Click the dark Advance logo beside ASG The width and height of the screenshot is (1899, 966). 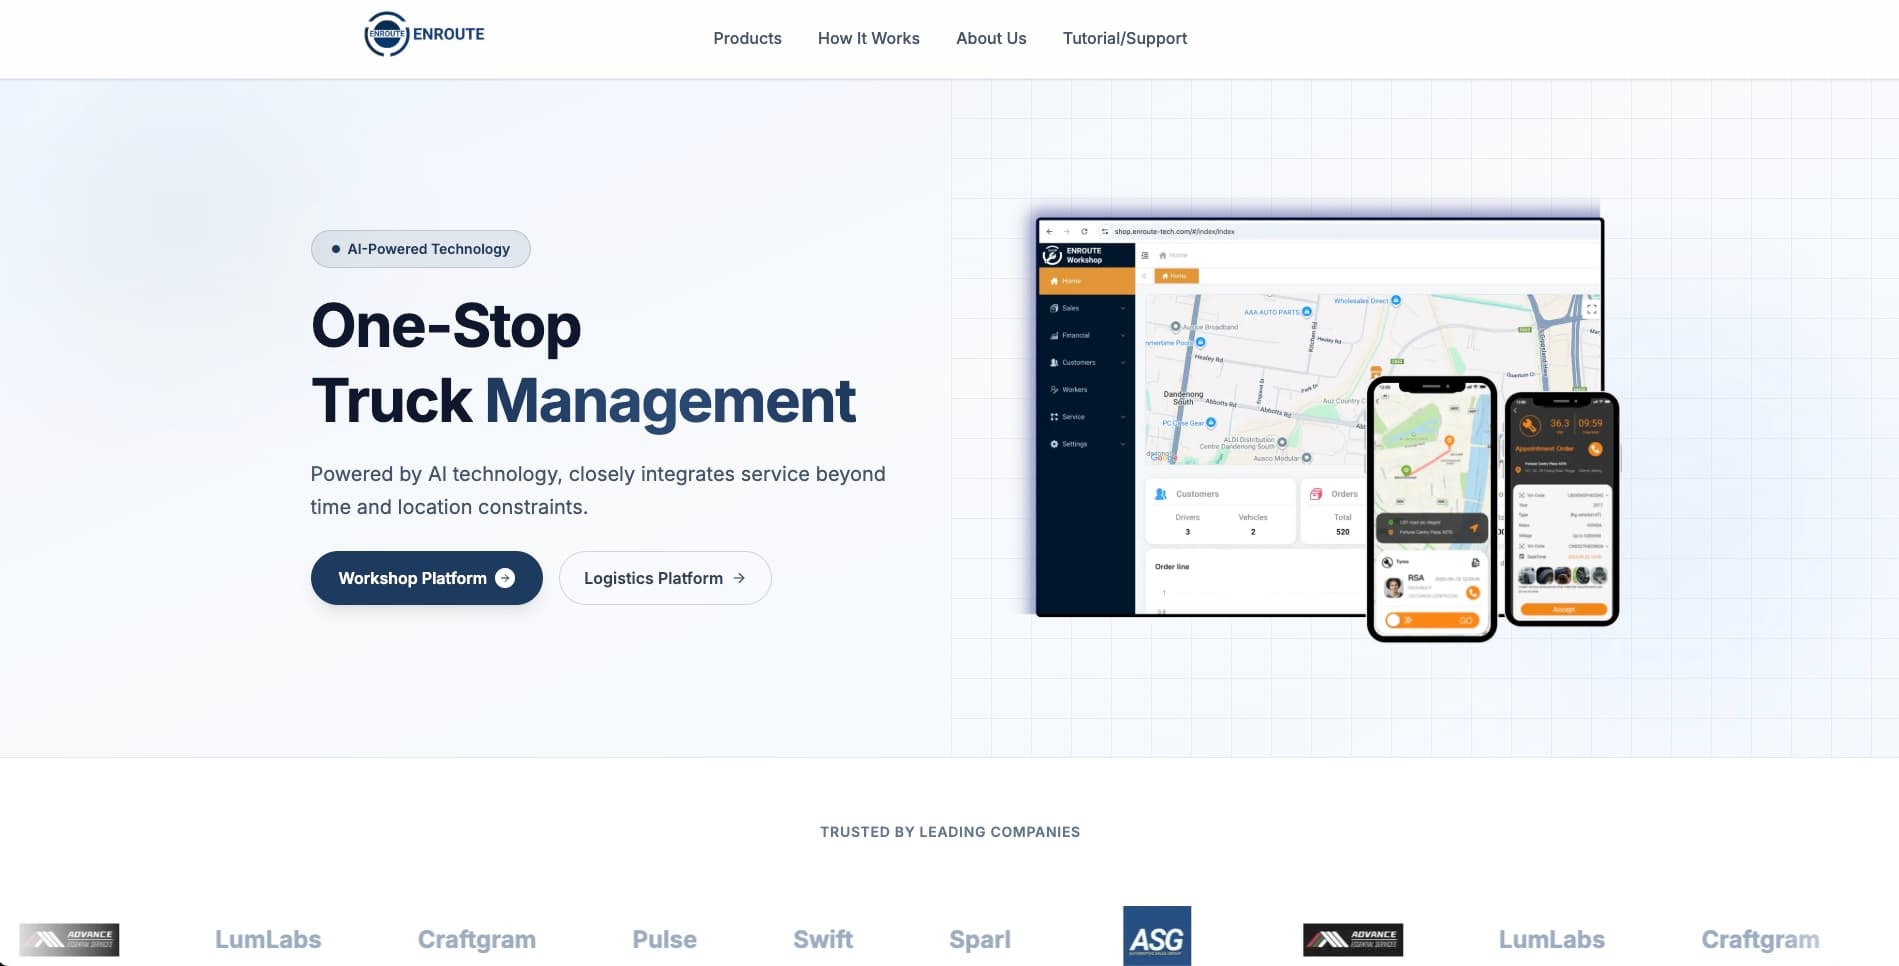(1352, 939)
